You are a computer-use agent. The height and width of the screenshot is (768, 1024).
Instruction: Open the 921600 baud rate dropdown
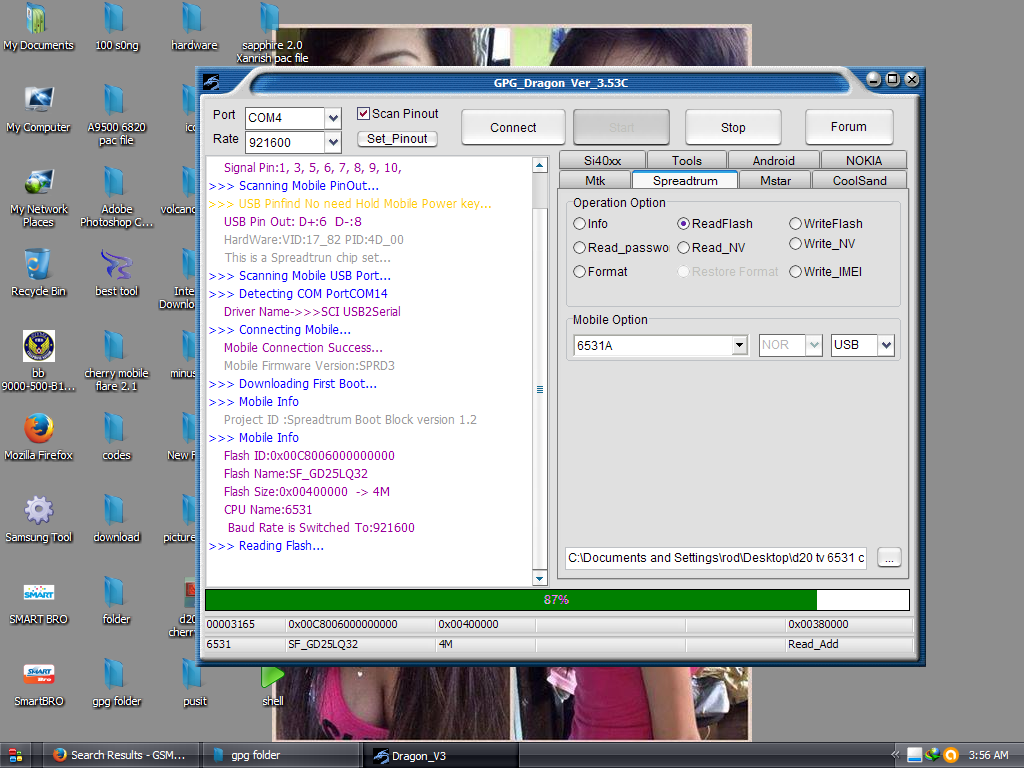click(334, 142)
